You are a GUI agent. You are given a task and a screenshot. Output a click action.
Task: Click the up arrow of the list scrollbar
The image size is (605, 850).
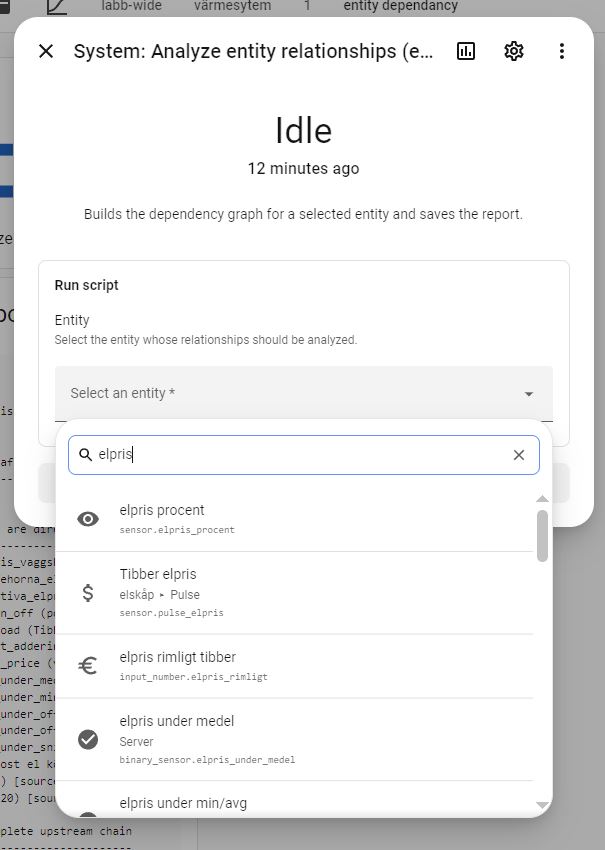(x=542, y=498)
